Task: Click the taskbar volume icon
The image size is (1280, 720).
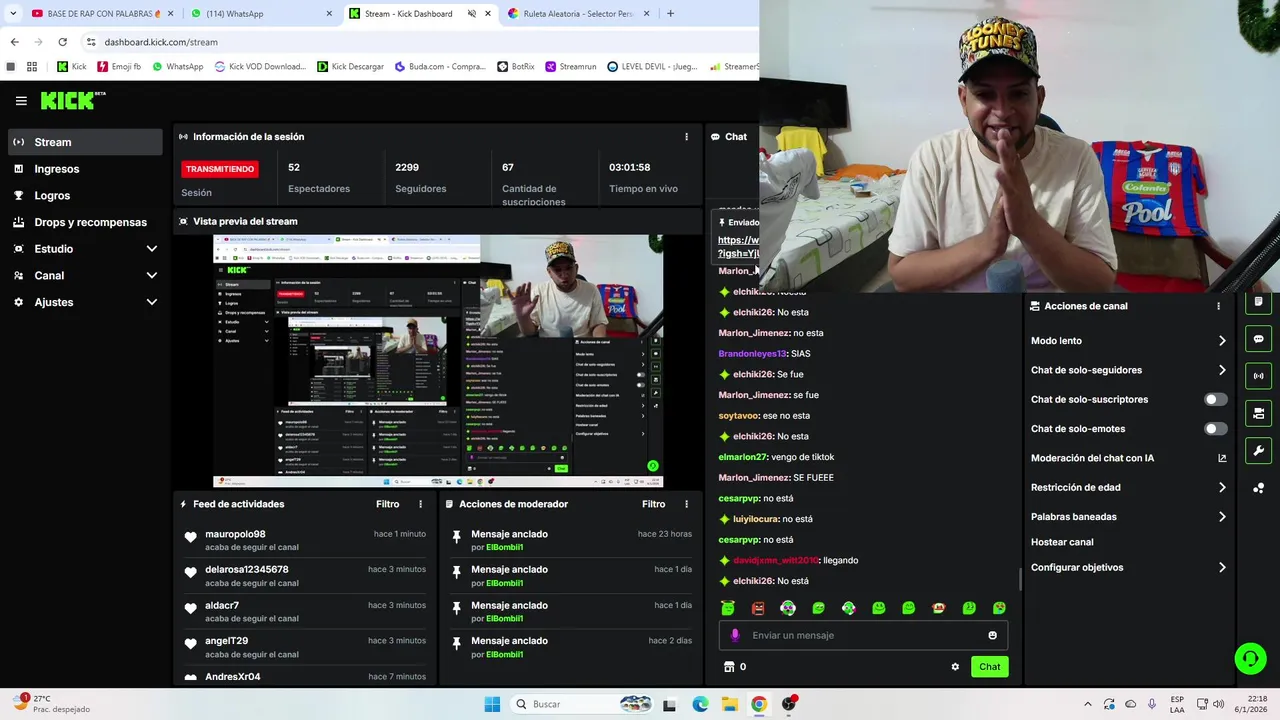Action: (1219, 704)
